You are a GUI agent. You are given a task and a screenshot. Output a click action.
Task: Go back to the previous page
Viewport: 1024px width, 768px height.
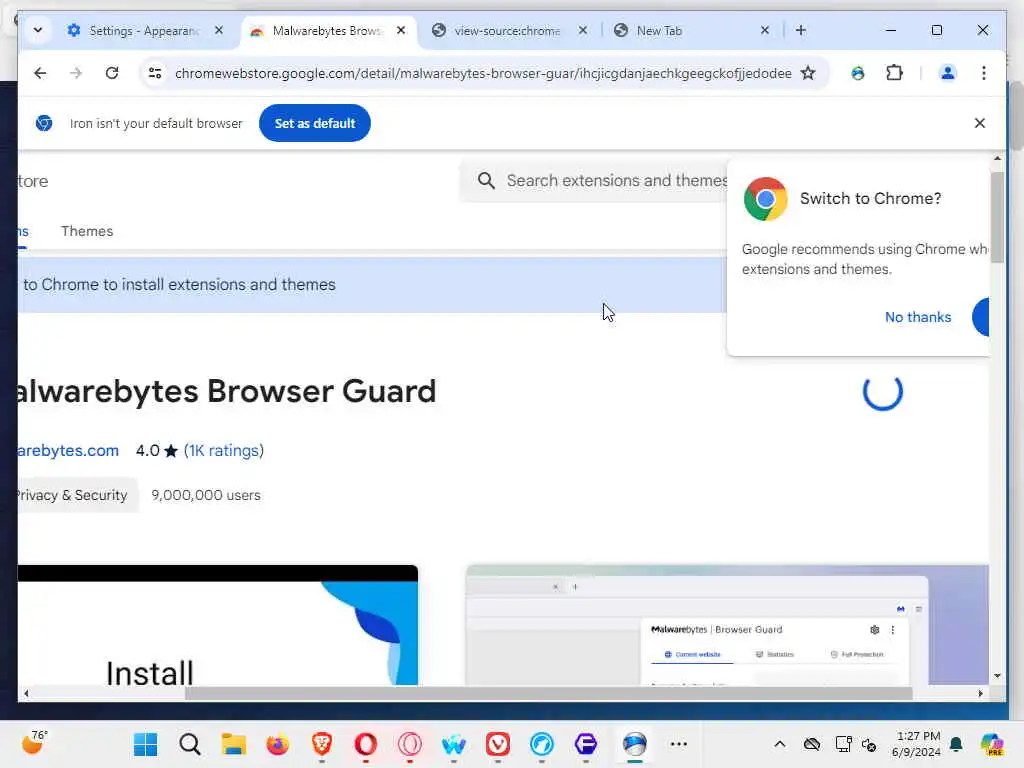[40, 73]
